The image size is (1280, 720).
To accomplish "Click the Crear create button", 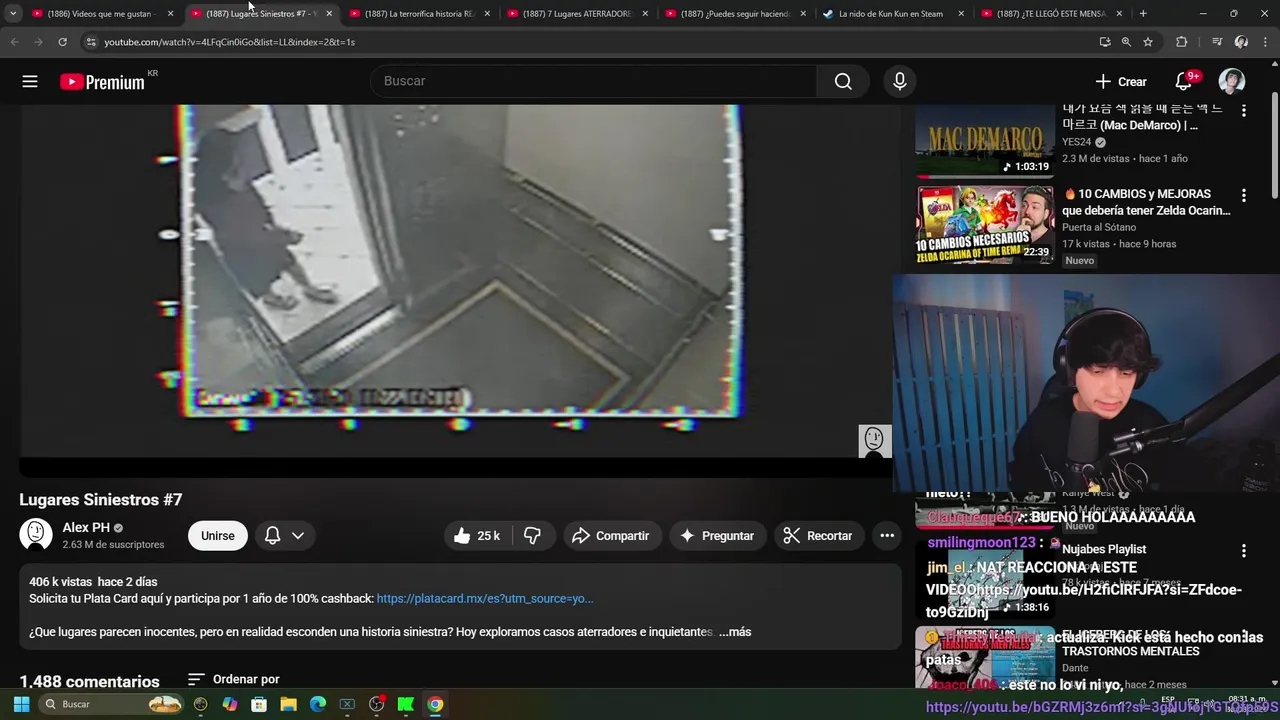I will click(1121, 82).
